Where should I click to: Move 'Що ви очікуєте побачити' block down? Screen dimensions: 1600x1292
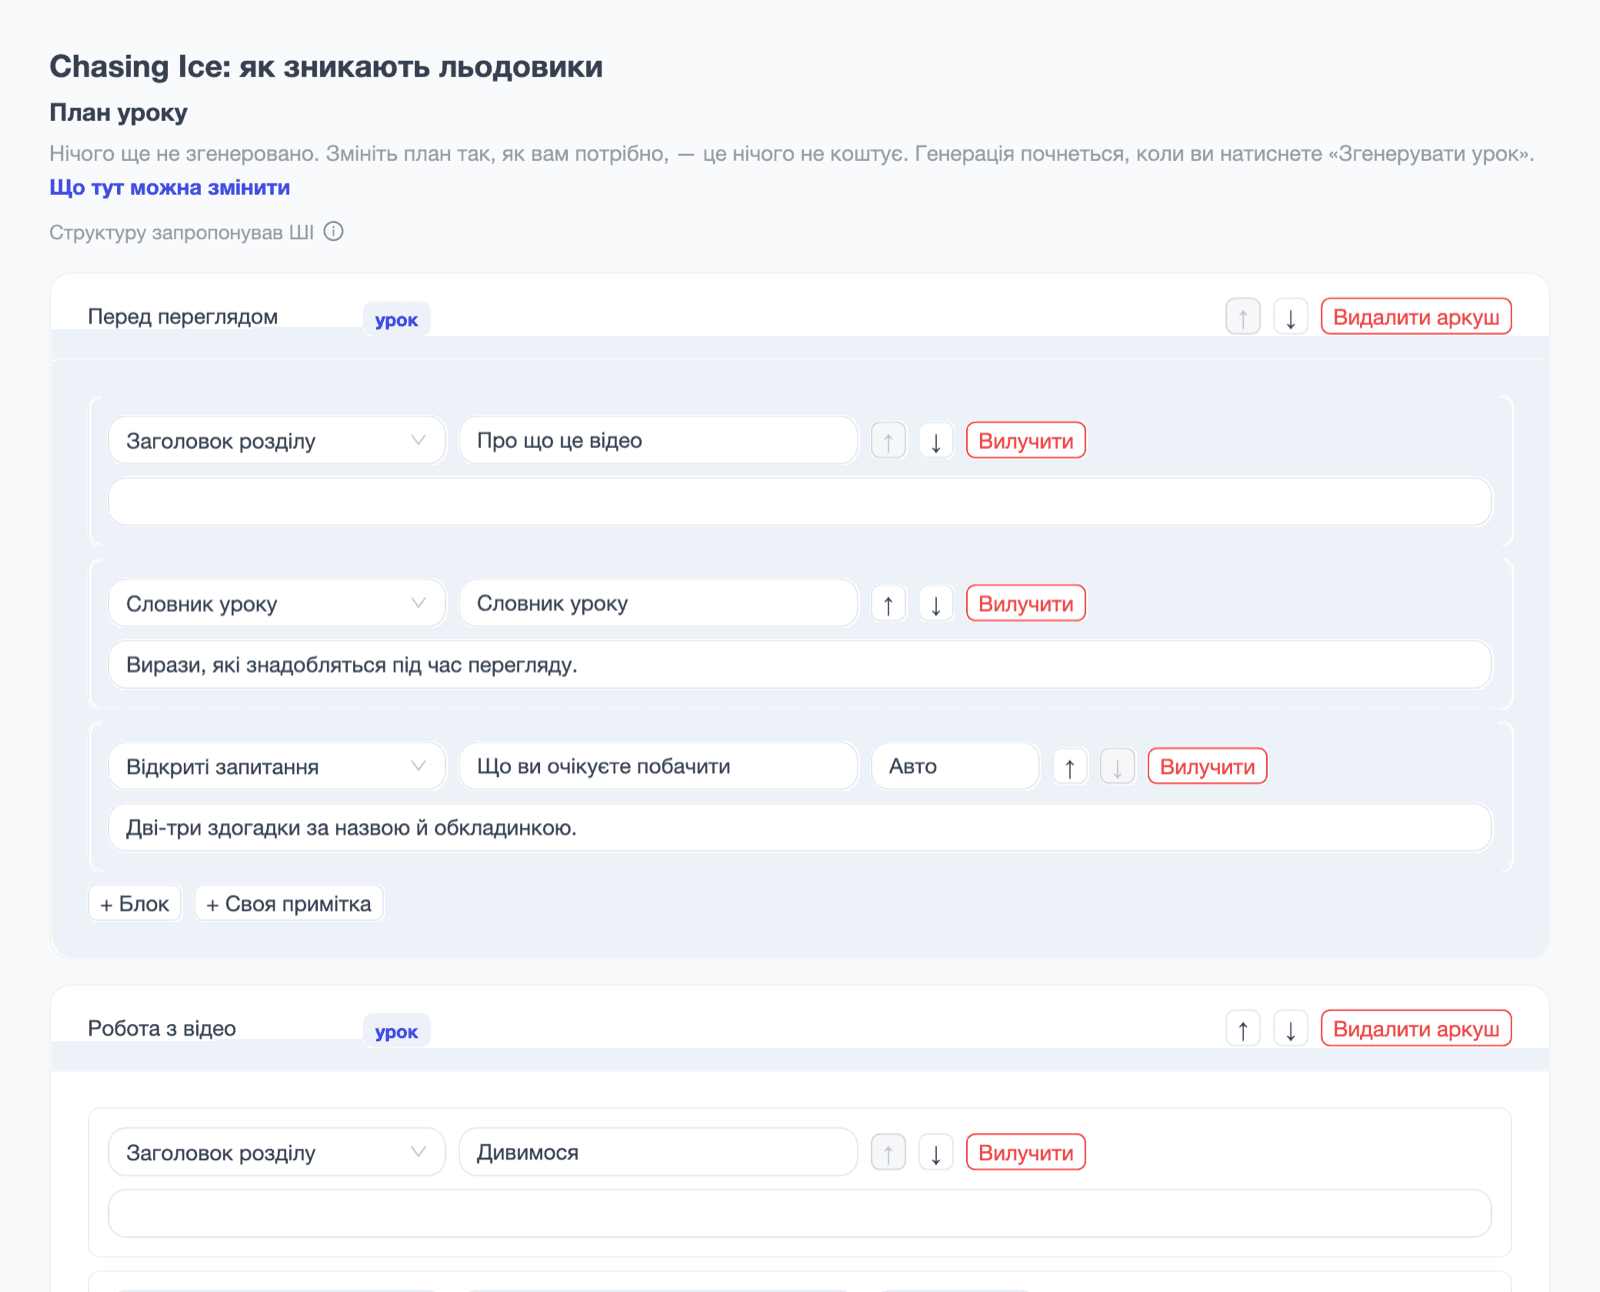click(1117, 767)
